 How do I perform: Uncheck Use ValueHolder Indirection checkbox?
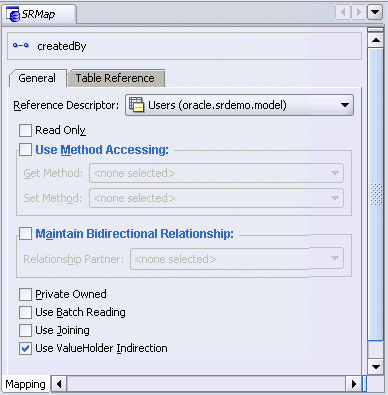(25, 349)
